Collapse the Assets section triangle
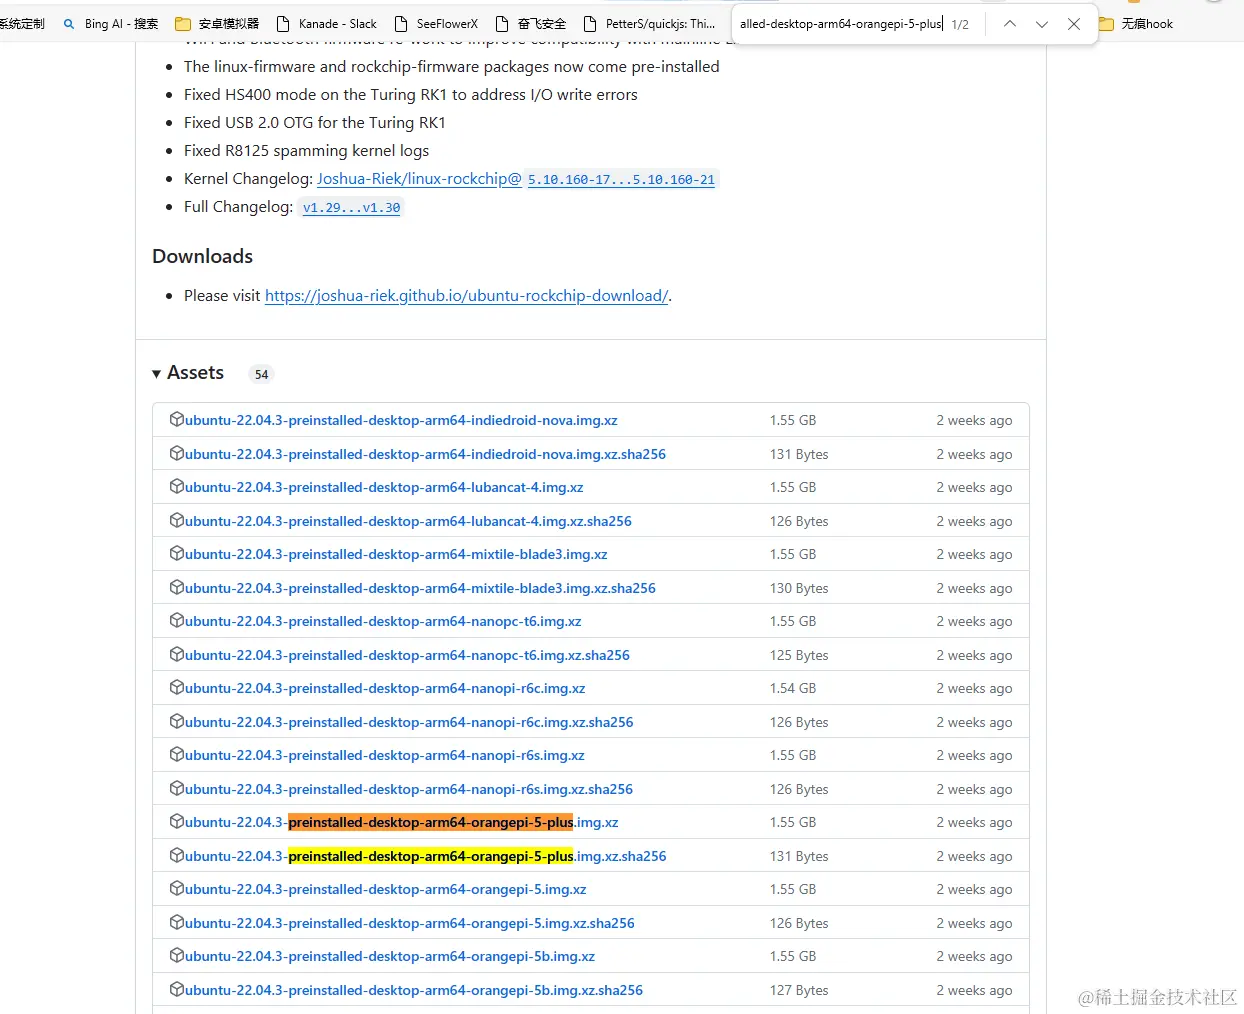1244x1014 pixels. tap(157, 374)
